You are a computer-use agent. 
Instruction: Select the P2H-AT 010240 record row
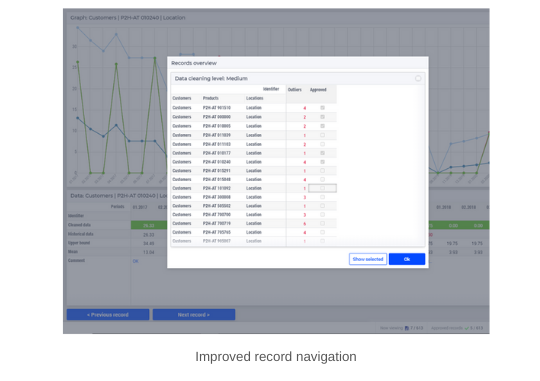(254, 162)
